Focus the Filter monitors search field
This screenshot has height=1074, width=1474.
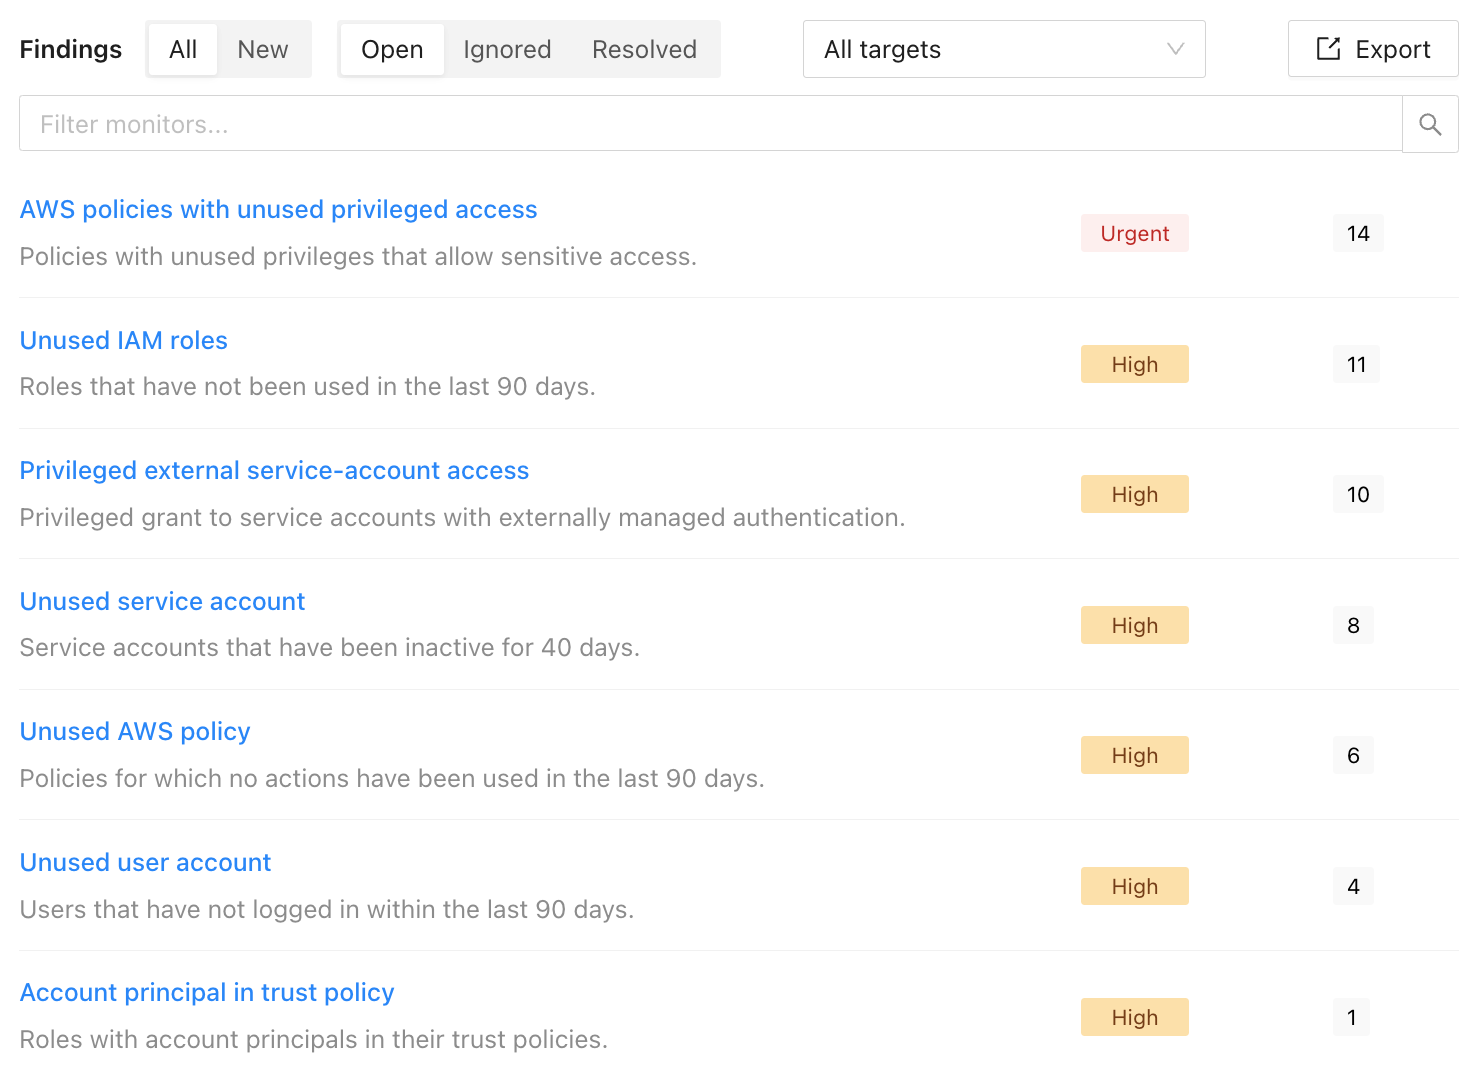(x=710, y=124)
